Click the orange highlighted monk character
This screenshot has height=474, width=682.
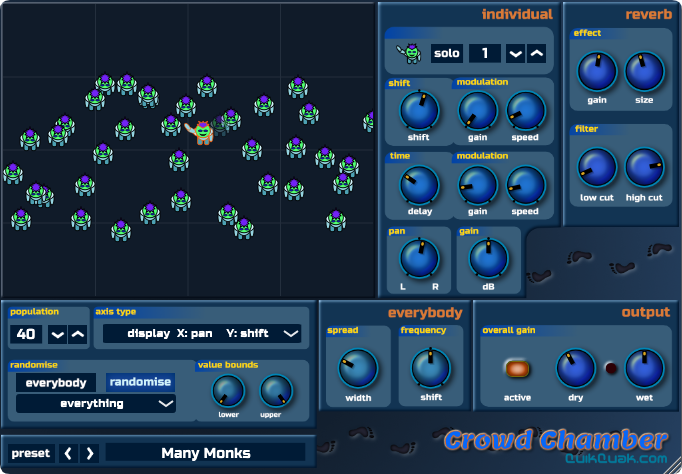[x=201, y=132]
